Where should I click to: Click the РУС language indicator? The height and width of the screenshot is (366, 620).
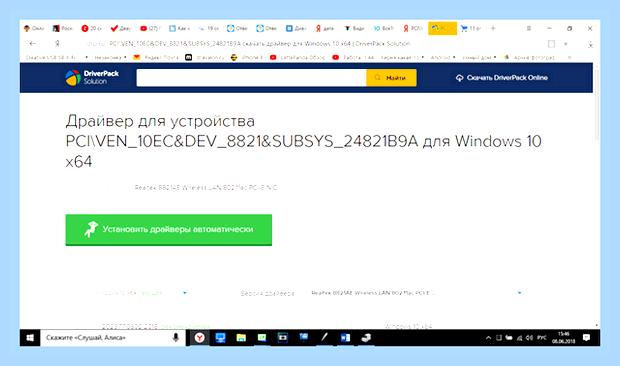[542, 338]
